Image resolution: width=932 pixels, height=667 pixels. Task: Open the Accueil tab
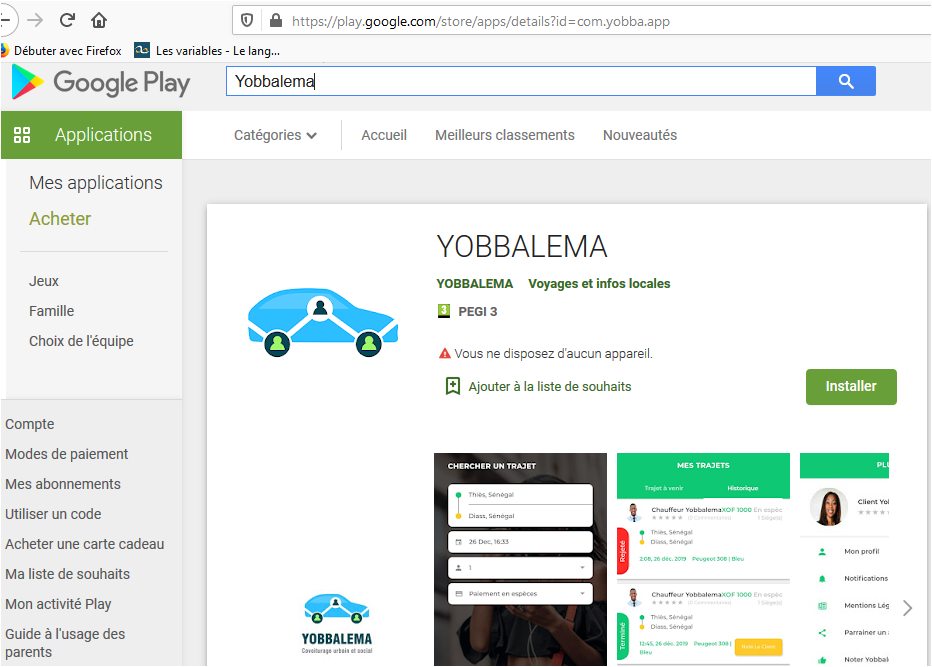tap(384, 136)
